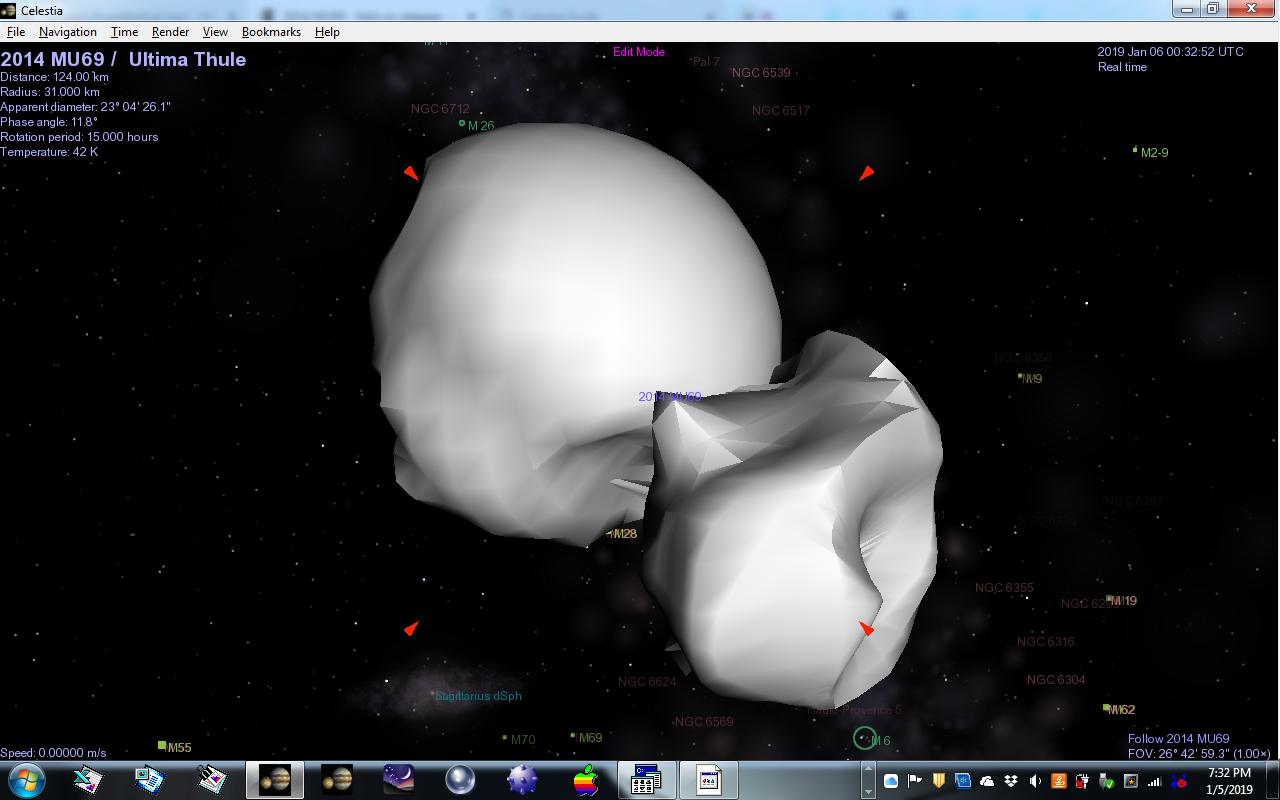Open the Help menu
The height and width of the screenshot is (800, 1280).
327,32
